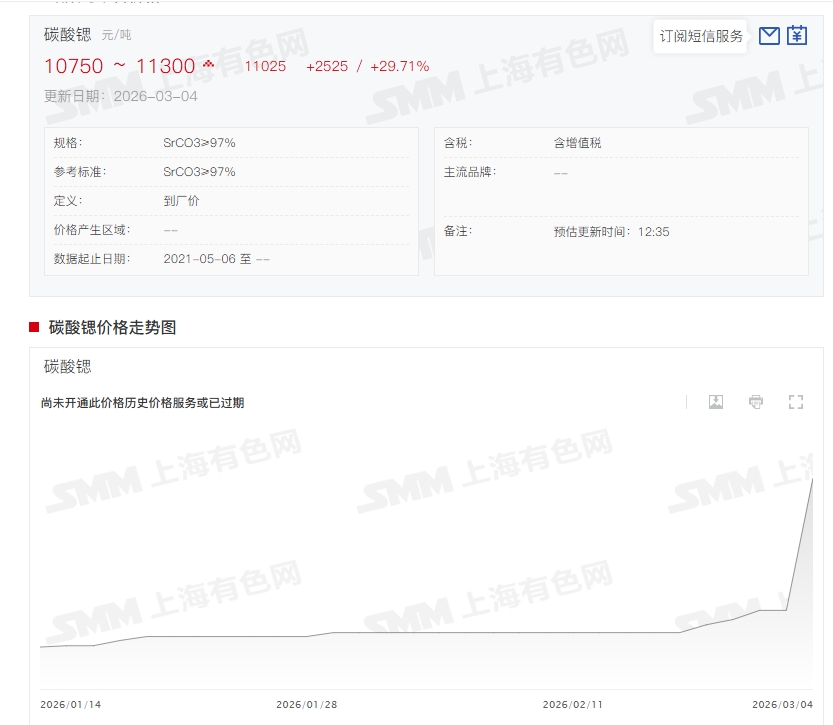Print the price trend chart

point(756,402)
